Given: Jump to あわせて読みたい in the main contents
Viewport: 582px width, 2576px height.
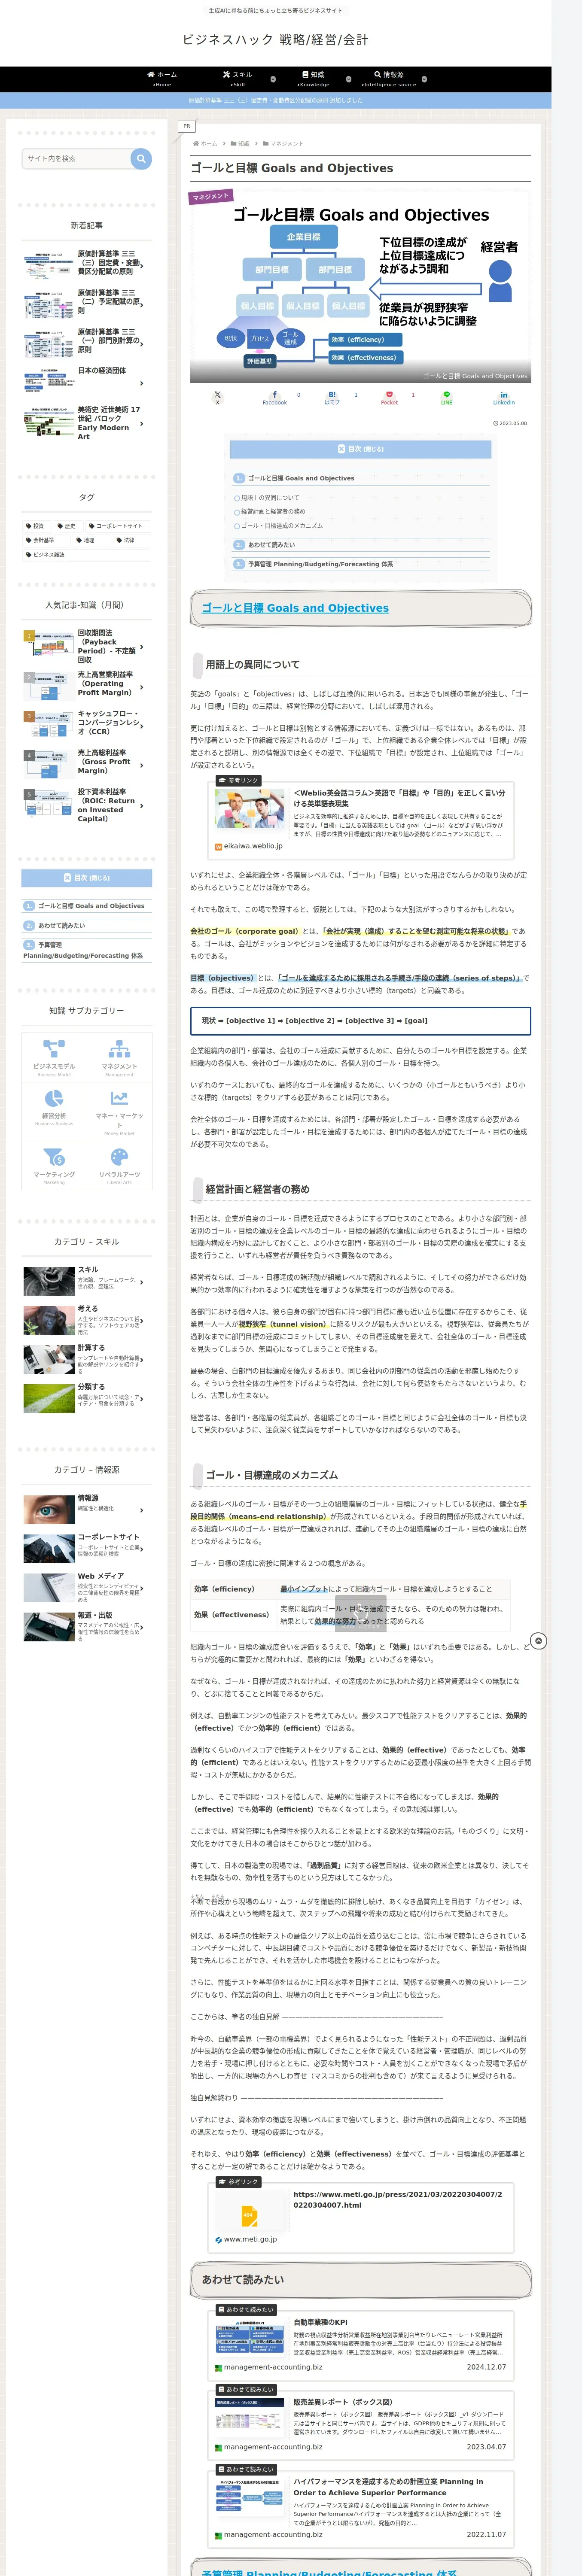Looking at the screenshot, I should click(x=271, y=545).
